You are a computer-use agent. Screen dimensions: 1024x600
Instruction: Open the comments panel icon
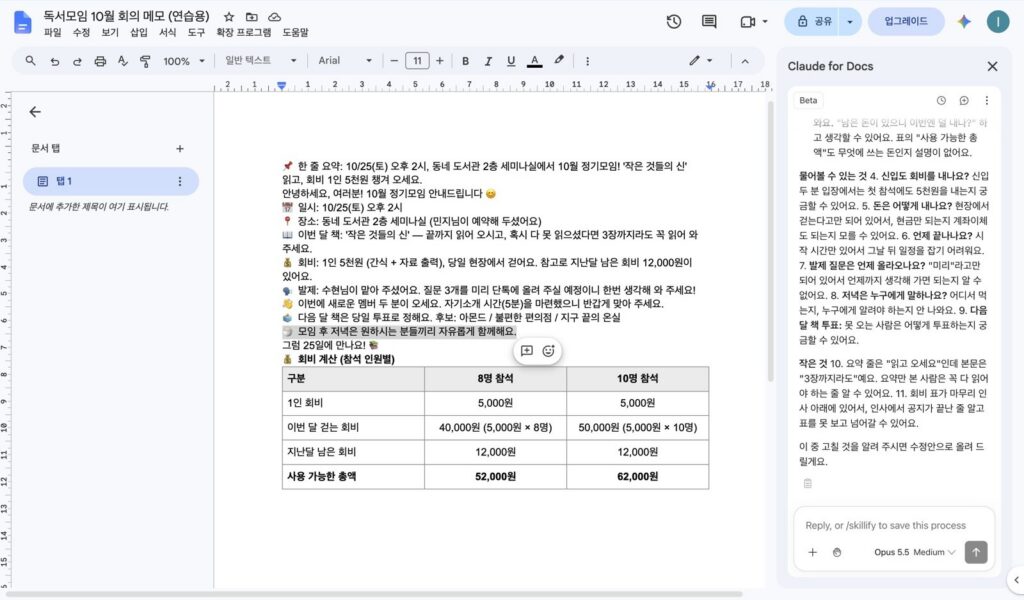(x=709, y=22)
